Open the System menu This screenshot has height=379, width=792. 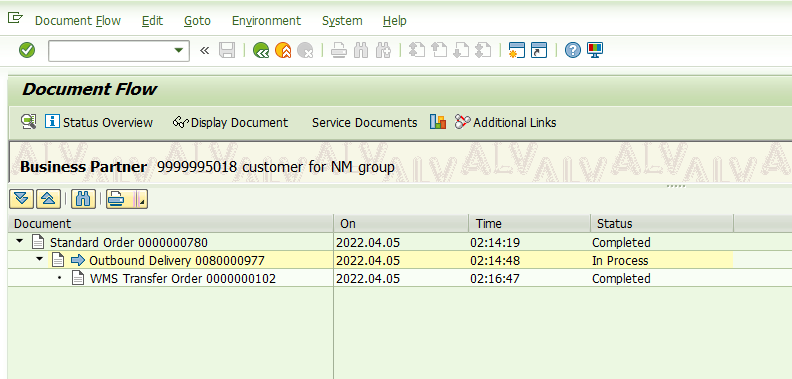(342, 21)
